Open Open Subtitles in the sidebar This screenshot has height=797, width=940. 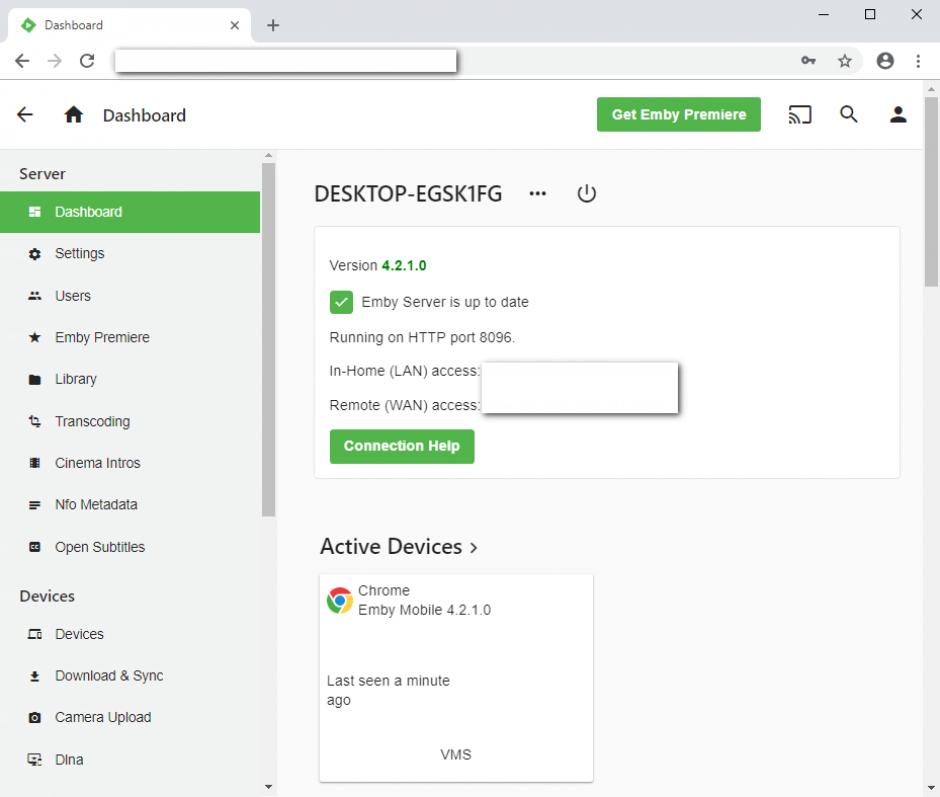[130, 547]
